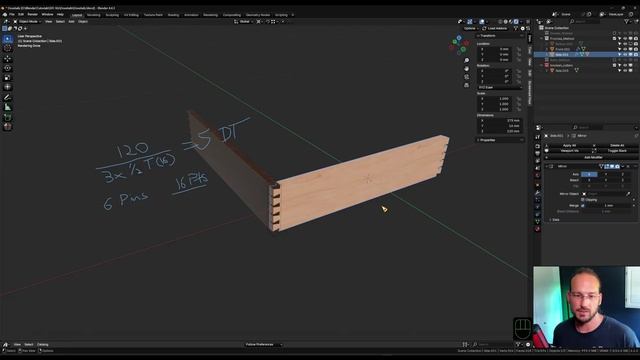This screenshot has width=640, height=360.
Task: Toggle visibility eye of selected Side.001 row
Action: 625,54
